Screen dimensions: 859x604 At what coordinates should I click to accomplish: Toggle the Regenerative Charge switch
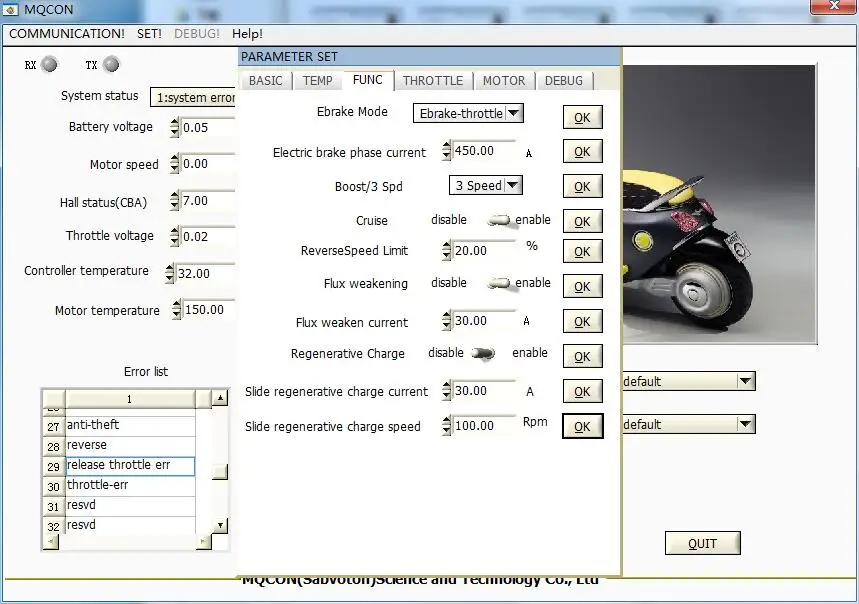(x=484, y=353)
